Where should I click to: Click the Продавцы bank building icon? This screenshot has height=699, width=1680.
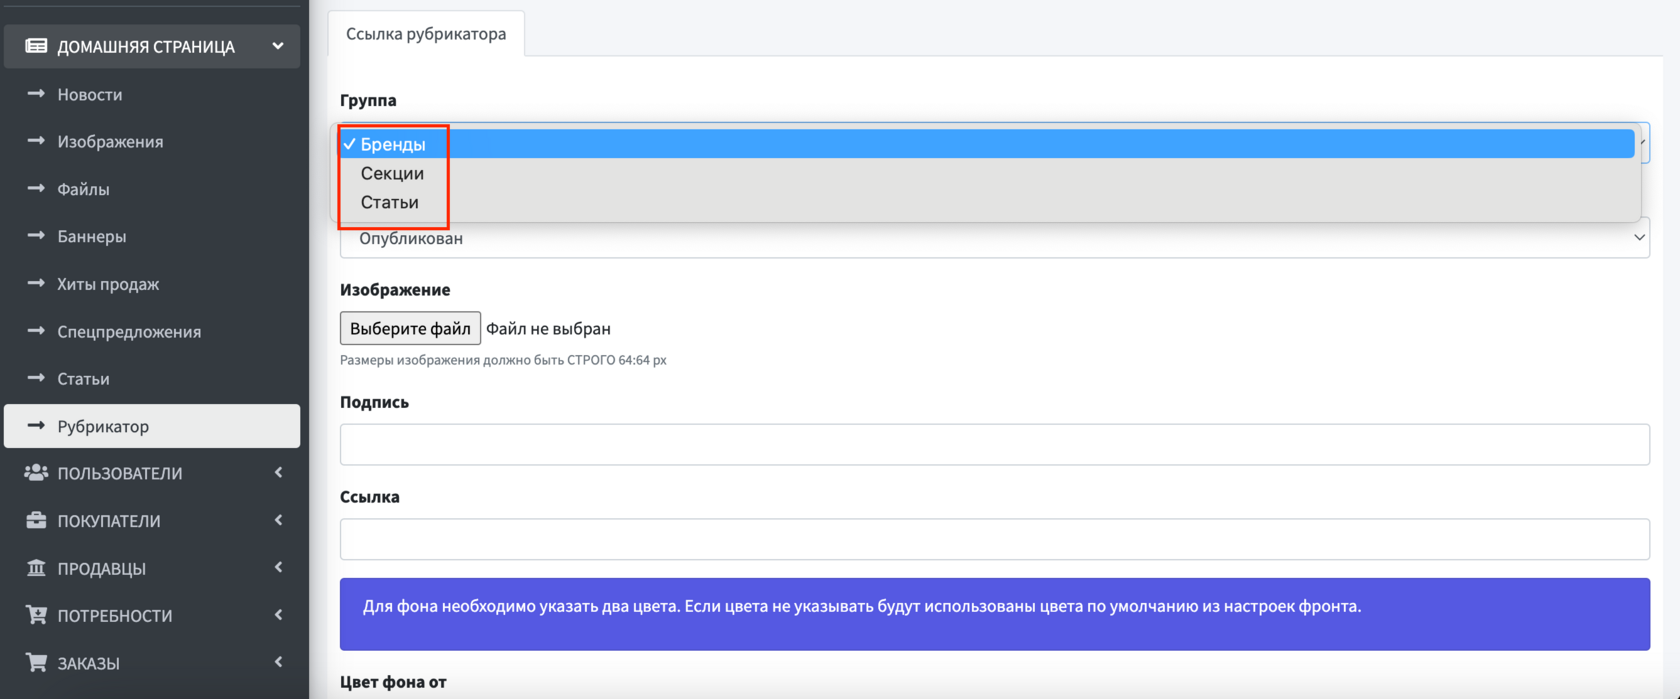36,568
